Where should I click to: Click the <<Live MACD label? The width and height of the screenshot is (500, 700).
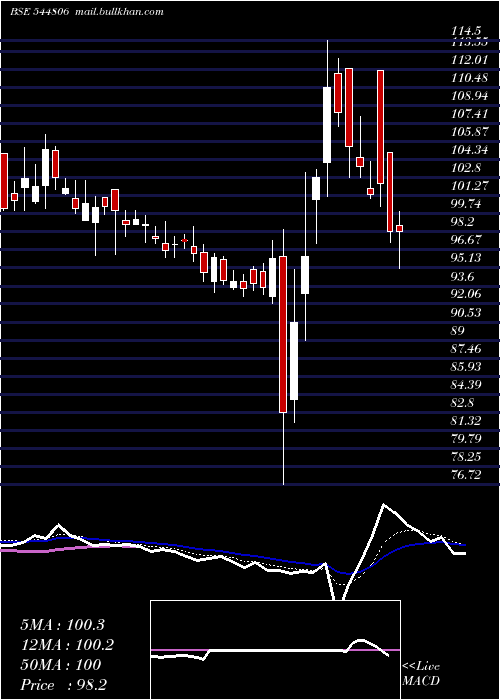(421, 673)
